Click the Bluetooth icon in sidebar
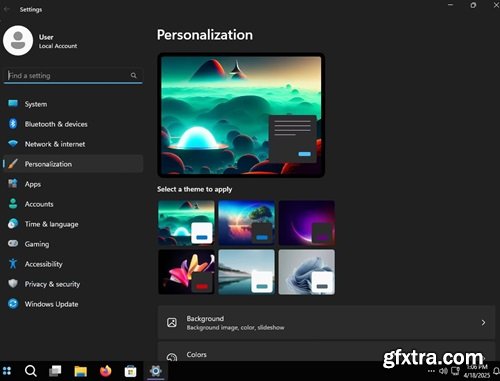The width and height of the screenshot is (500, 381). click(13, 124)
